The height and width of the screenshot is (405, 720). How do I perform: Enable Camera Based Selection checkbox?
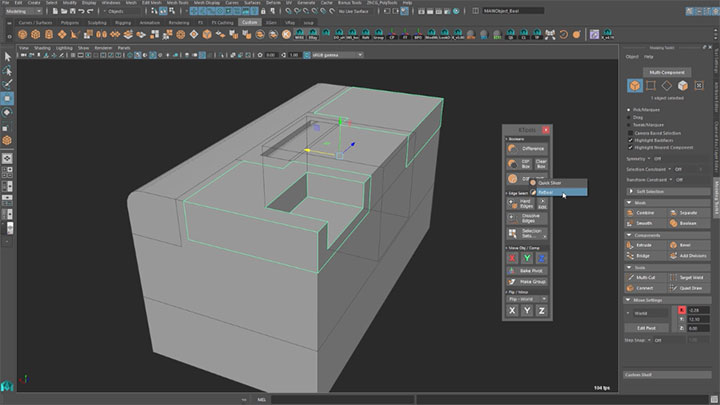(630, 133)
